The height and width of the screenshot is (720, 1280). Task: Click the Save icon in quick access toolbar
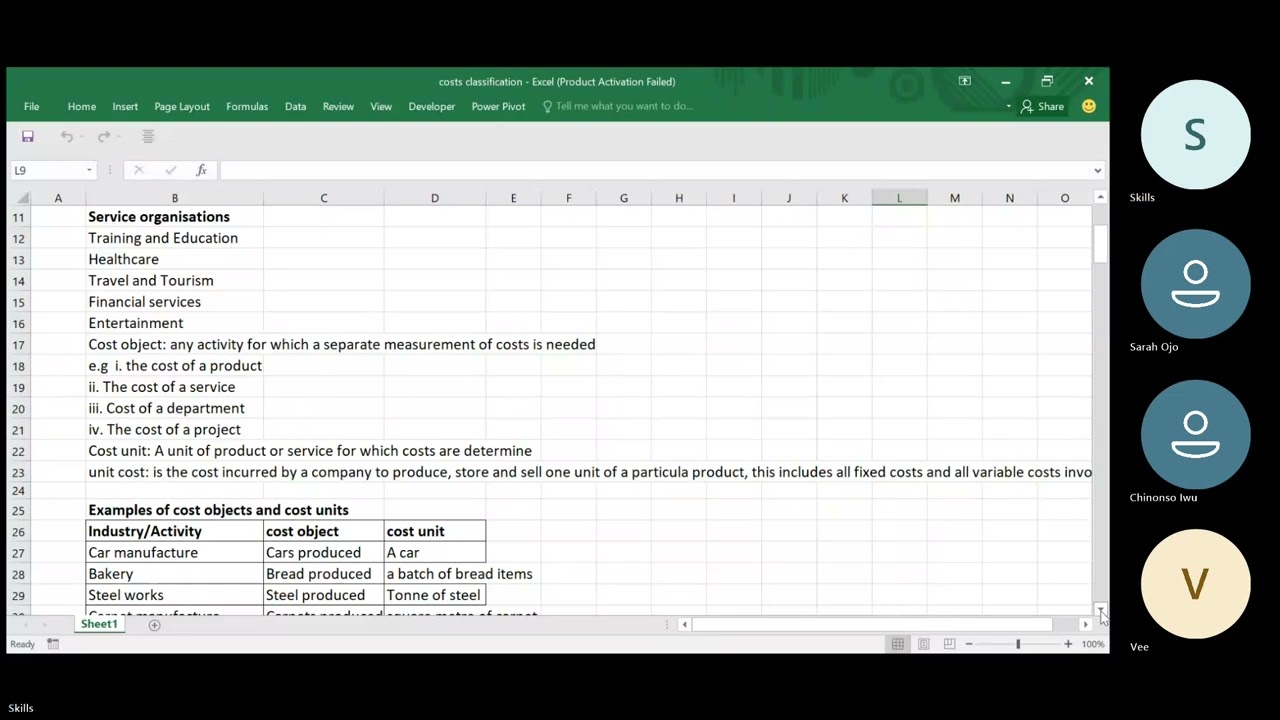click(x=28, y=136)
